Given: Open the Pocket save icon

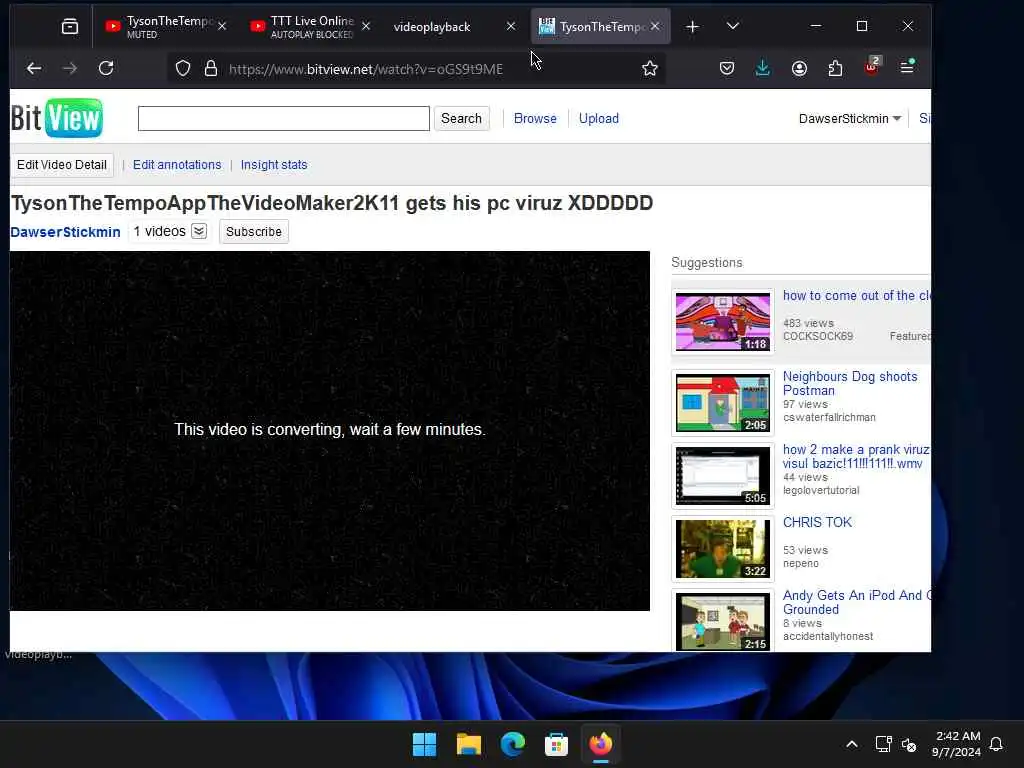Looking at the screenshot, I should (726, 69).
